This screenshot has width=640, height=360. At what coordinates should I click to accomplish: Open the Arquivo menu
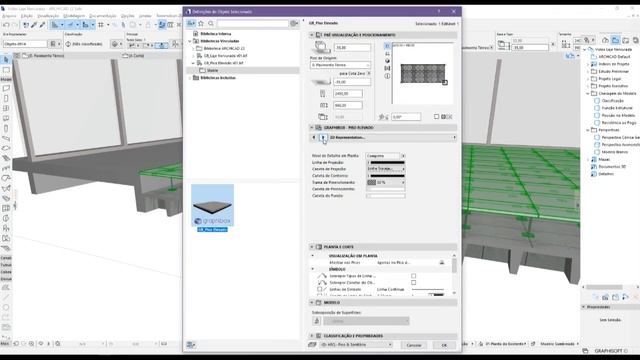click(x=9, y=16)
